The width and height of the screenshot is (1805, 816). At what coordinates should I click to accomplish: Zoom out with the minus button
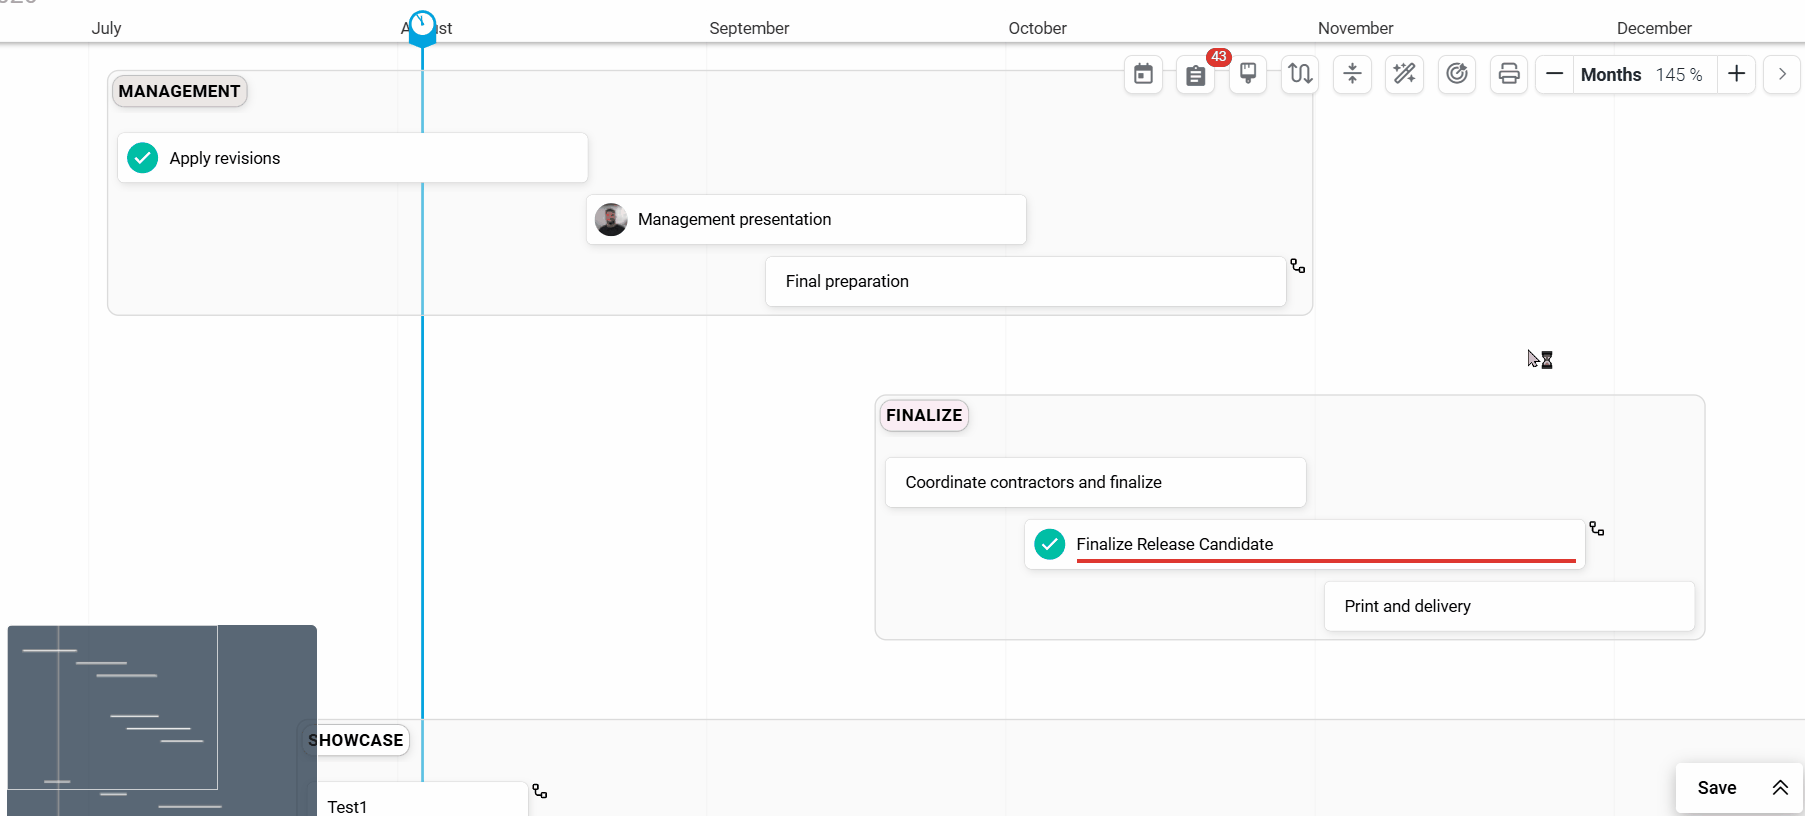[x=1554, y=74]
